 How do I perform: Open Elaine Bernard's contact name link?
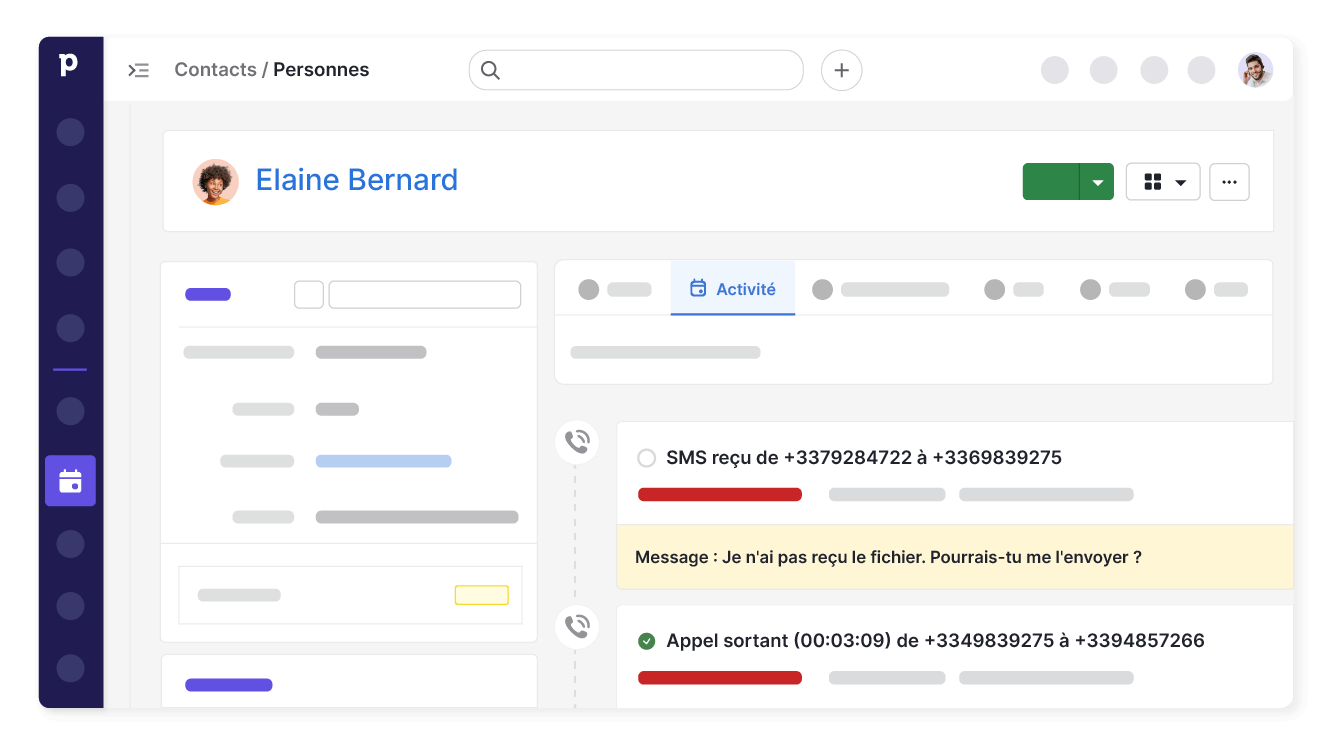[357, 180]
